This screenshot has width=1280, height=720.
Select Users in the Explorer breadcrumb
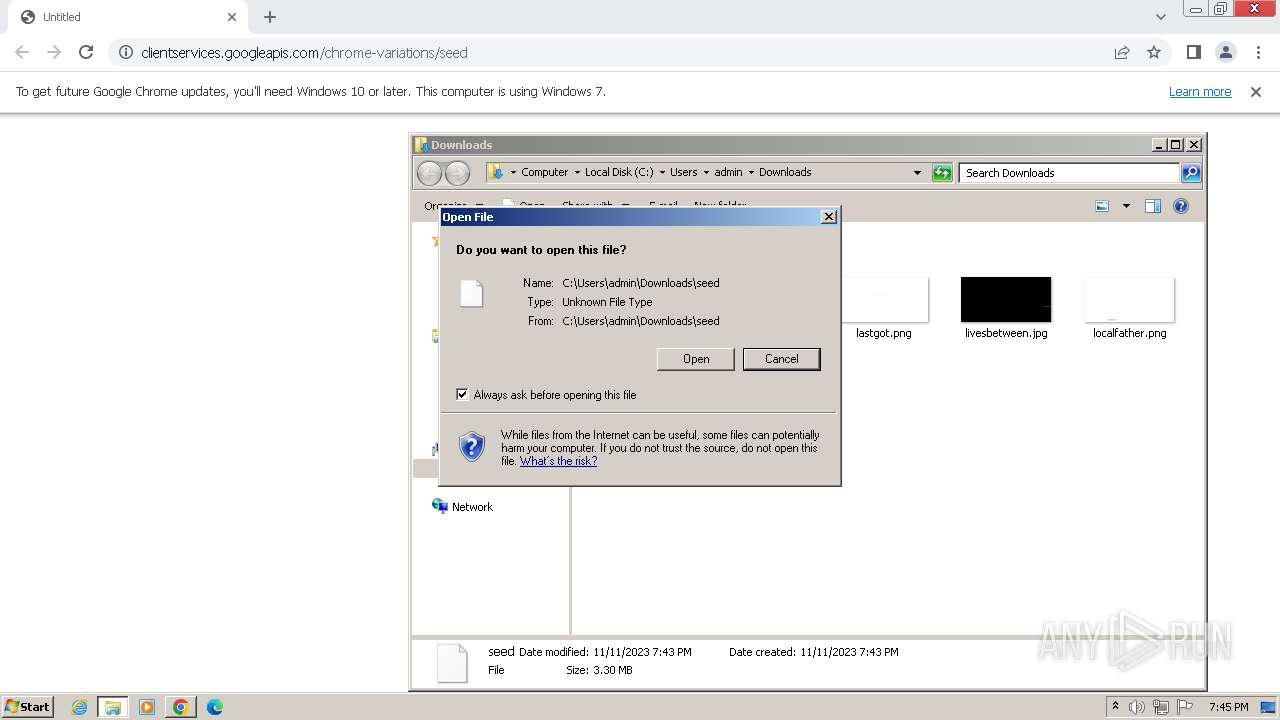click(683, 172)
